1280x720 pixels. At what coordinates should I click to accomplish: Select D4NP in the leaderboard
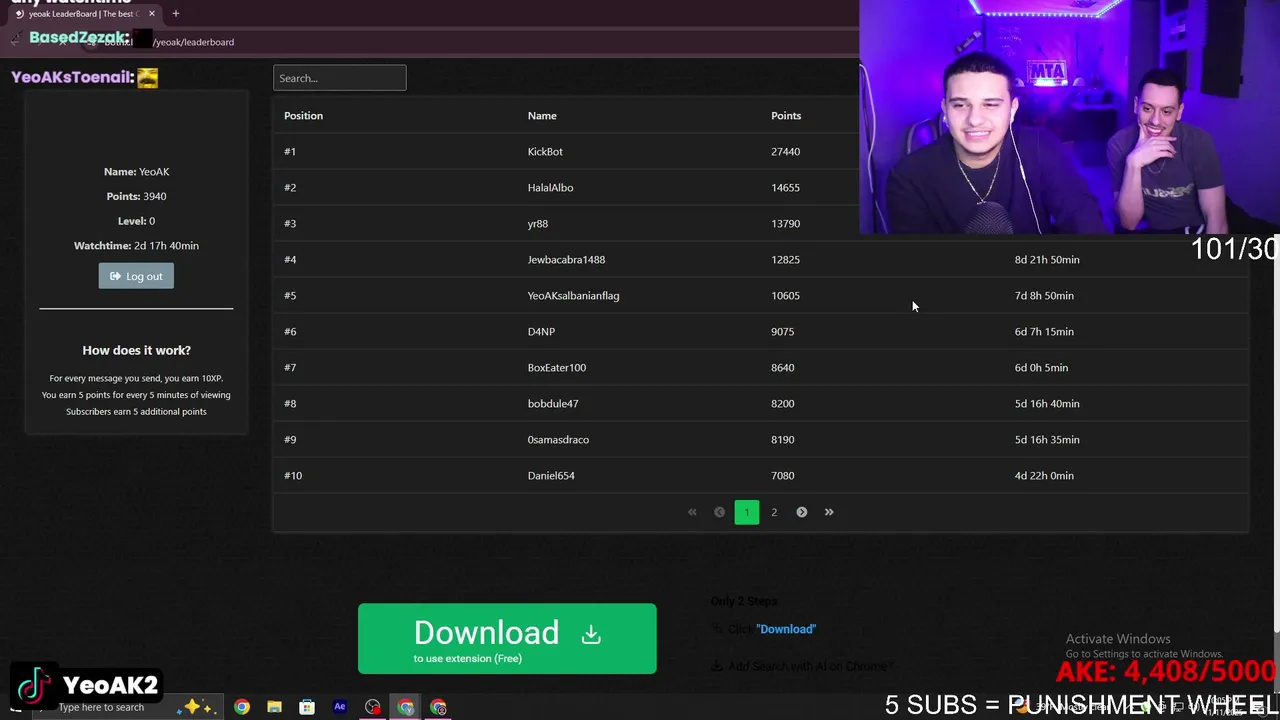coord(541,332)
